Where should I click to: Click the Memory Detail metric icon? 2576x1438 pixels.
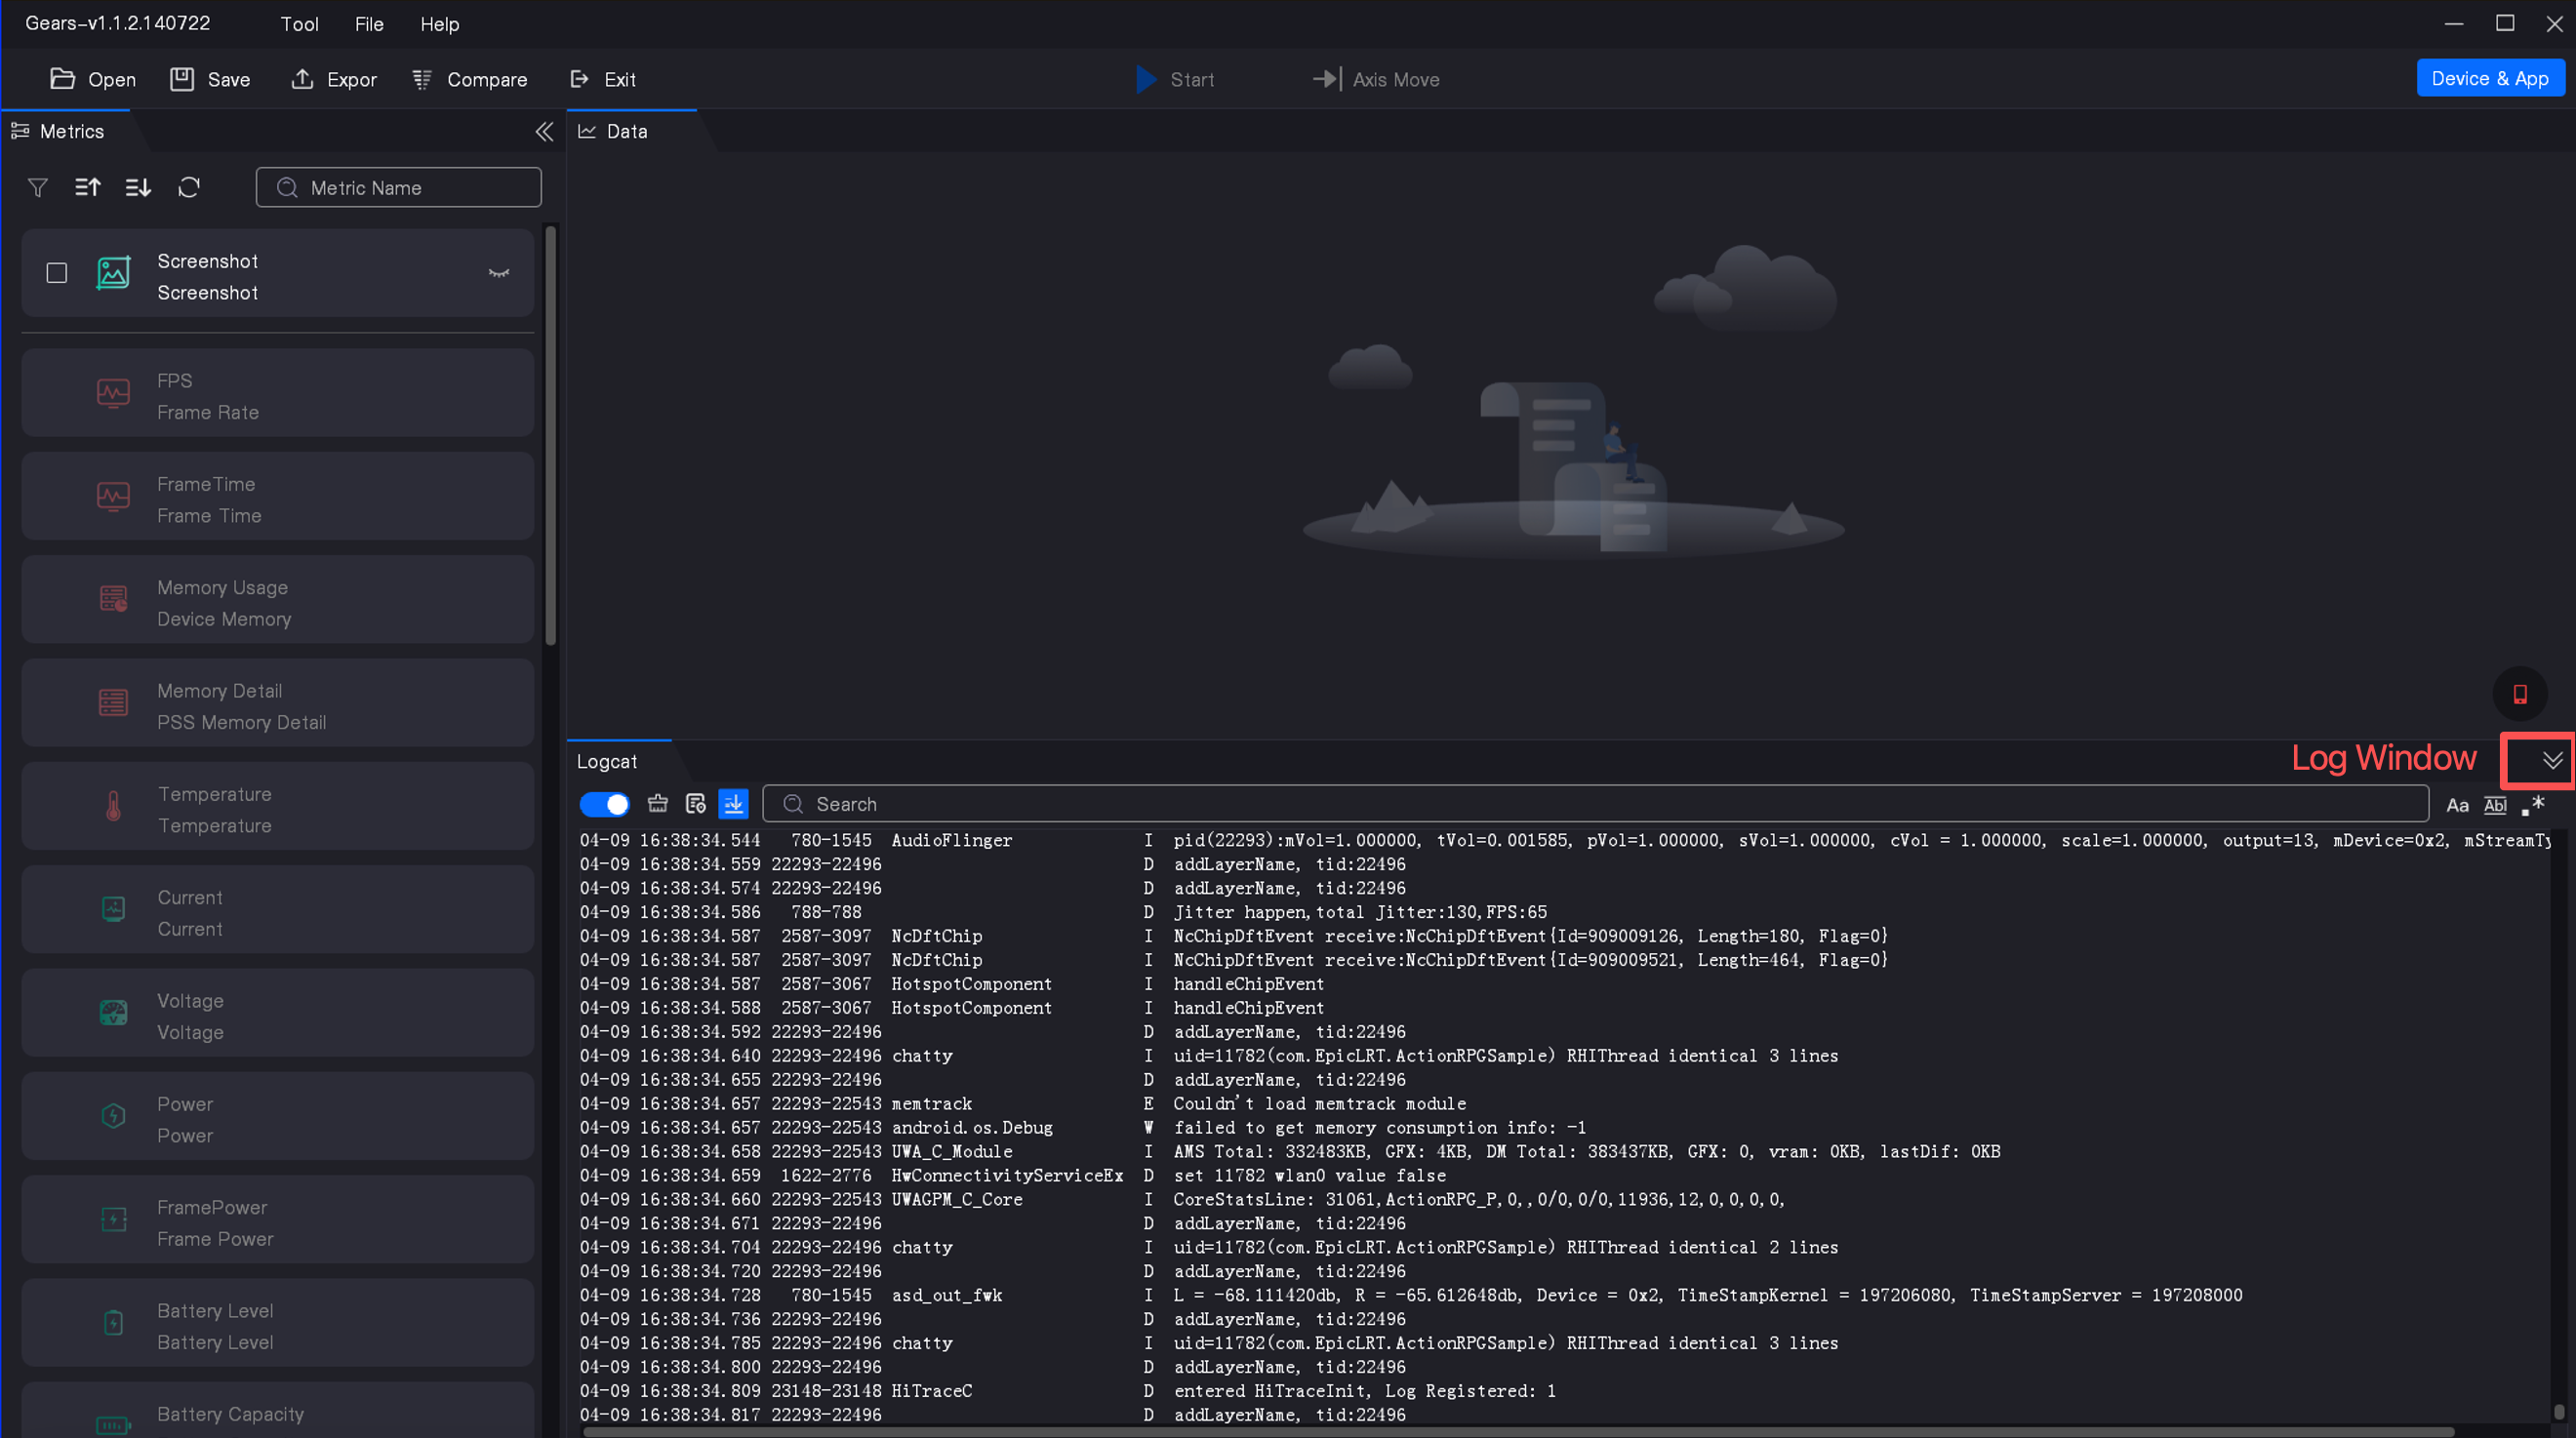tap(113, 703)
